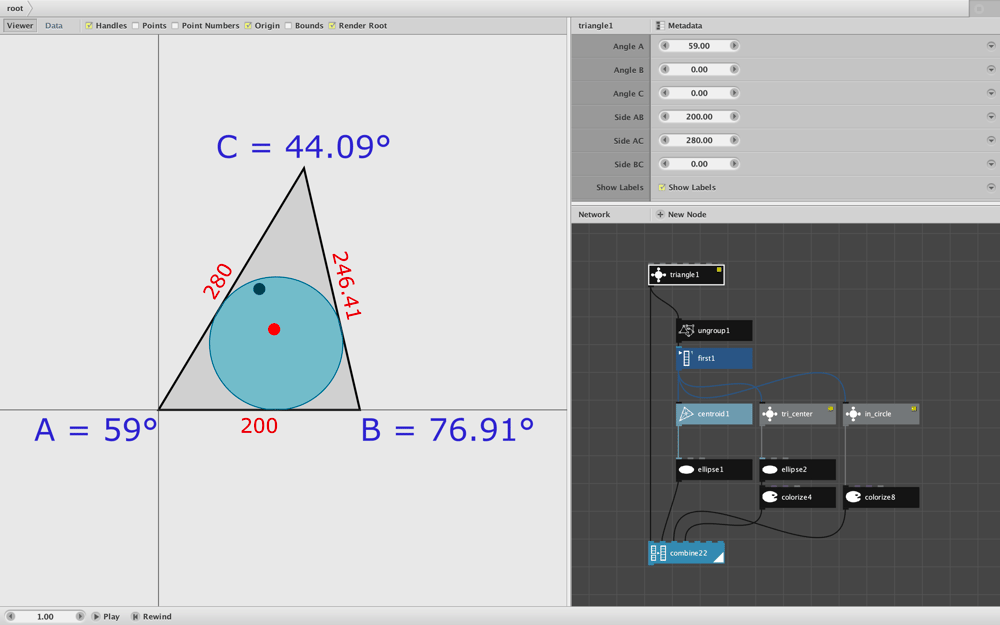
Task: Select the ungroup1 node icon
Action: [686, 330]
